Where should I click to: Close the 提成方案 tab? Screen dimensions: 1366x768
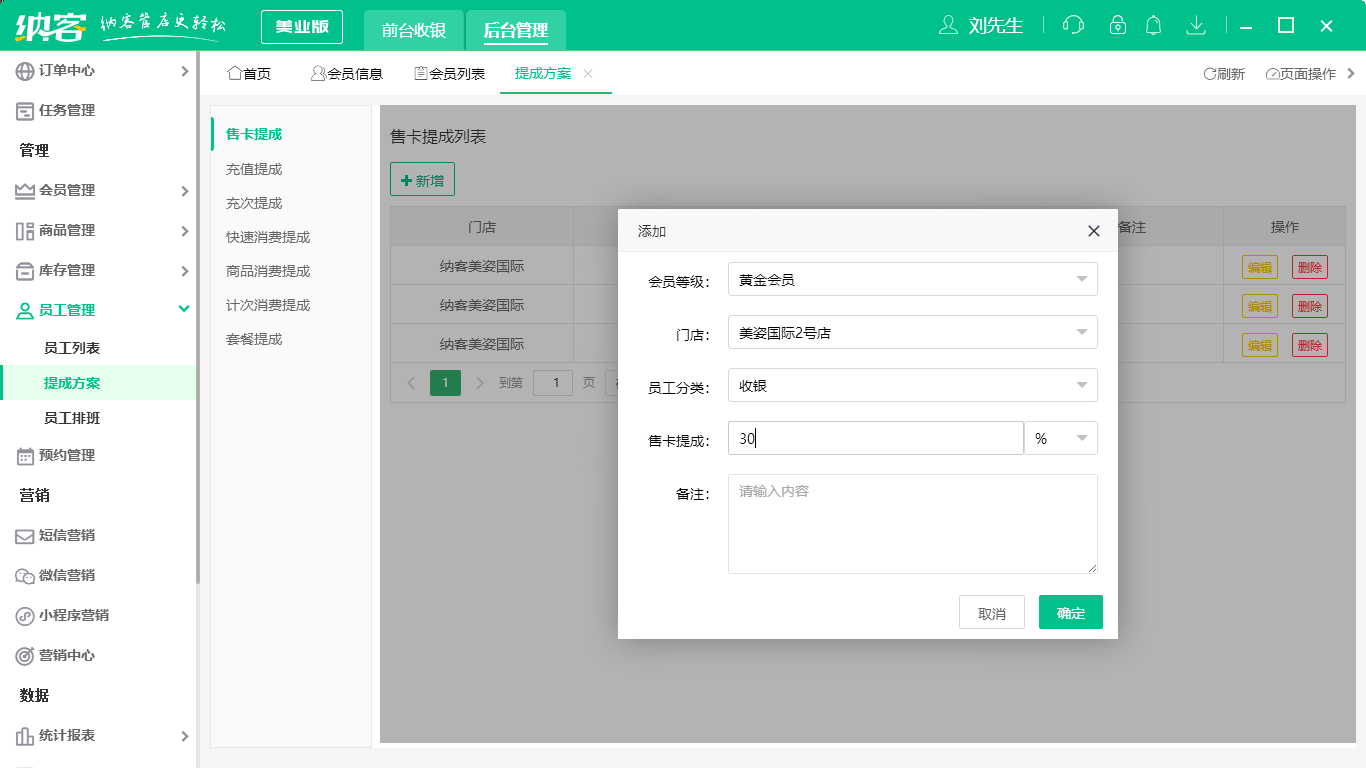(588, 73)
